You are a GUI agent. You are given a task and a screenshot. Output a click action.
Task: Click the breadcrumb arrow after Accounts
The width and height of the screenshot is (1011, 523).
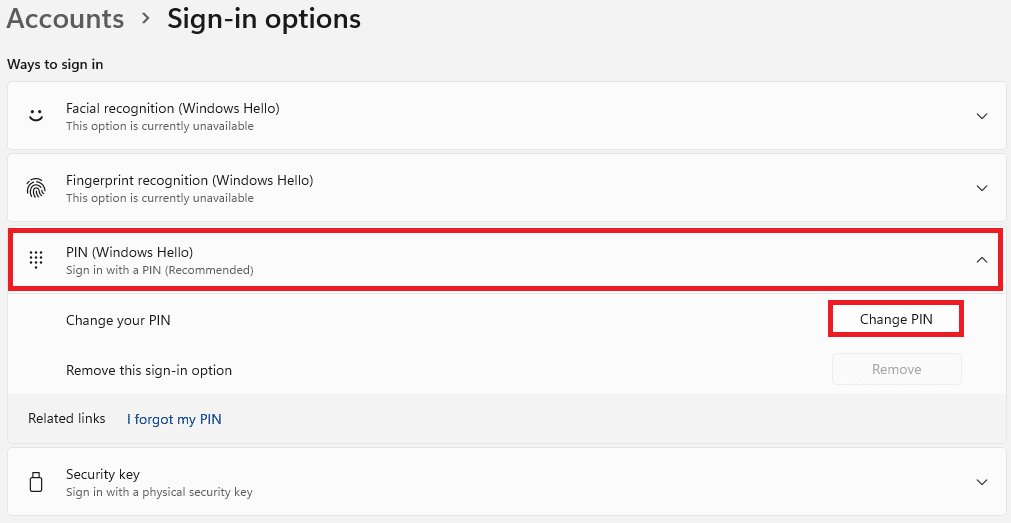(145, 19)
